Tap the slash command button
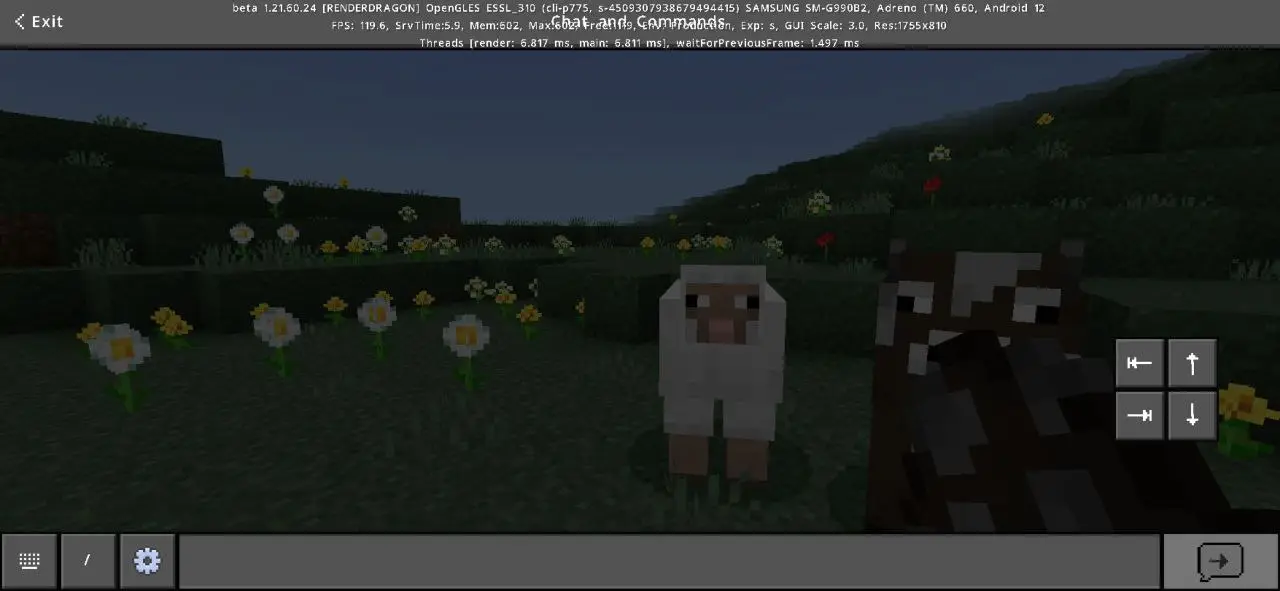 point(88,561)
